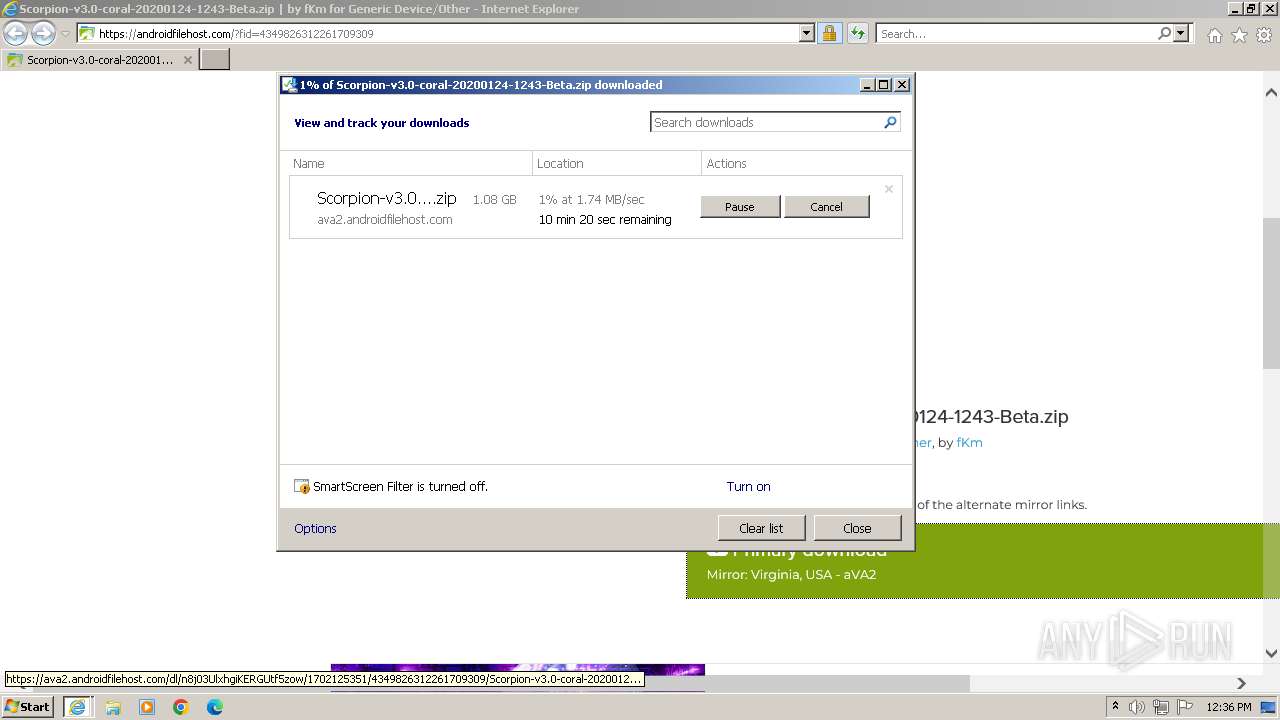Pause the Scorpion zip download
The image size is (1280, 720).
point(740,207)
